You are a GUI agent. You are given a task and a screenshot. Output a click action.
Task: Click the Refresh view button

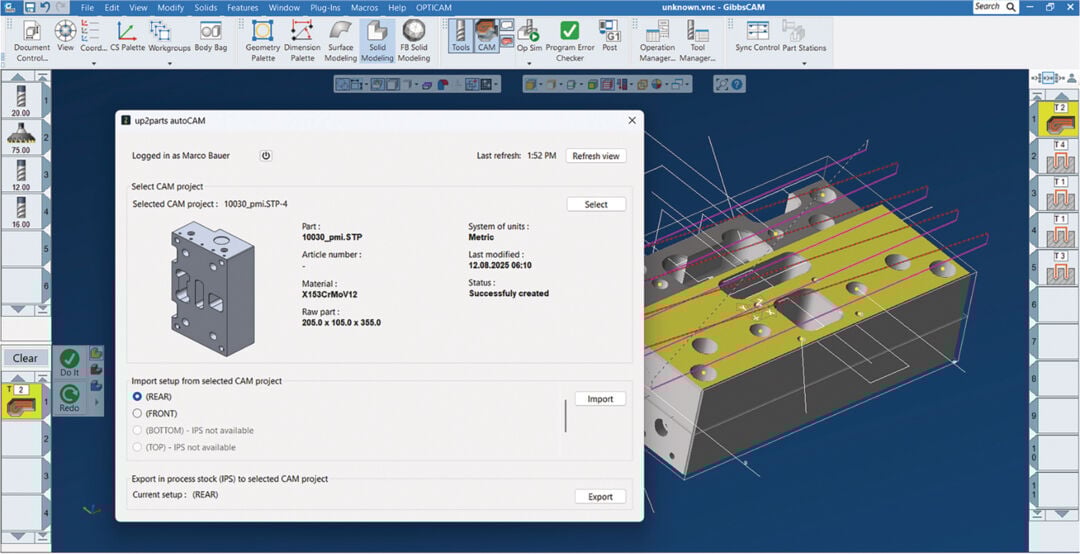tap(596, 156)
